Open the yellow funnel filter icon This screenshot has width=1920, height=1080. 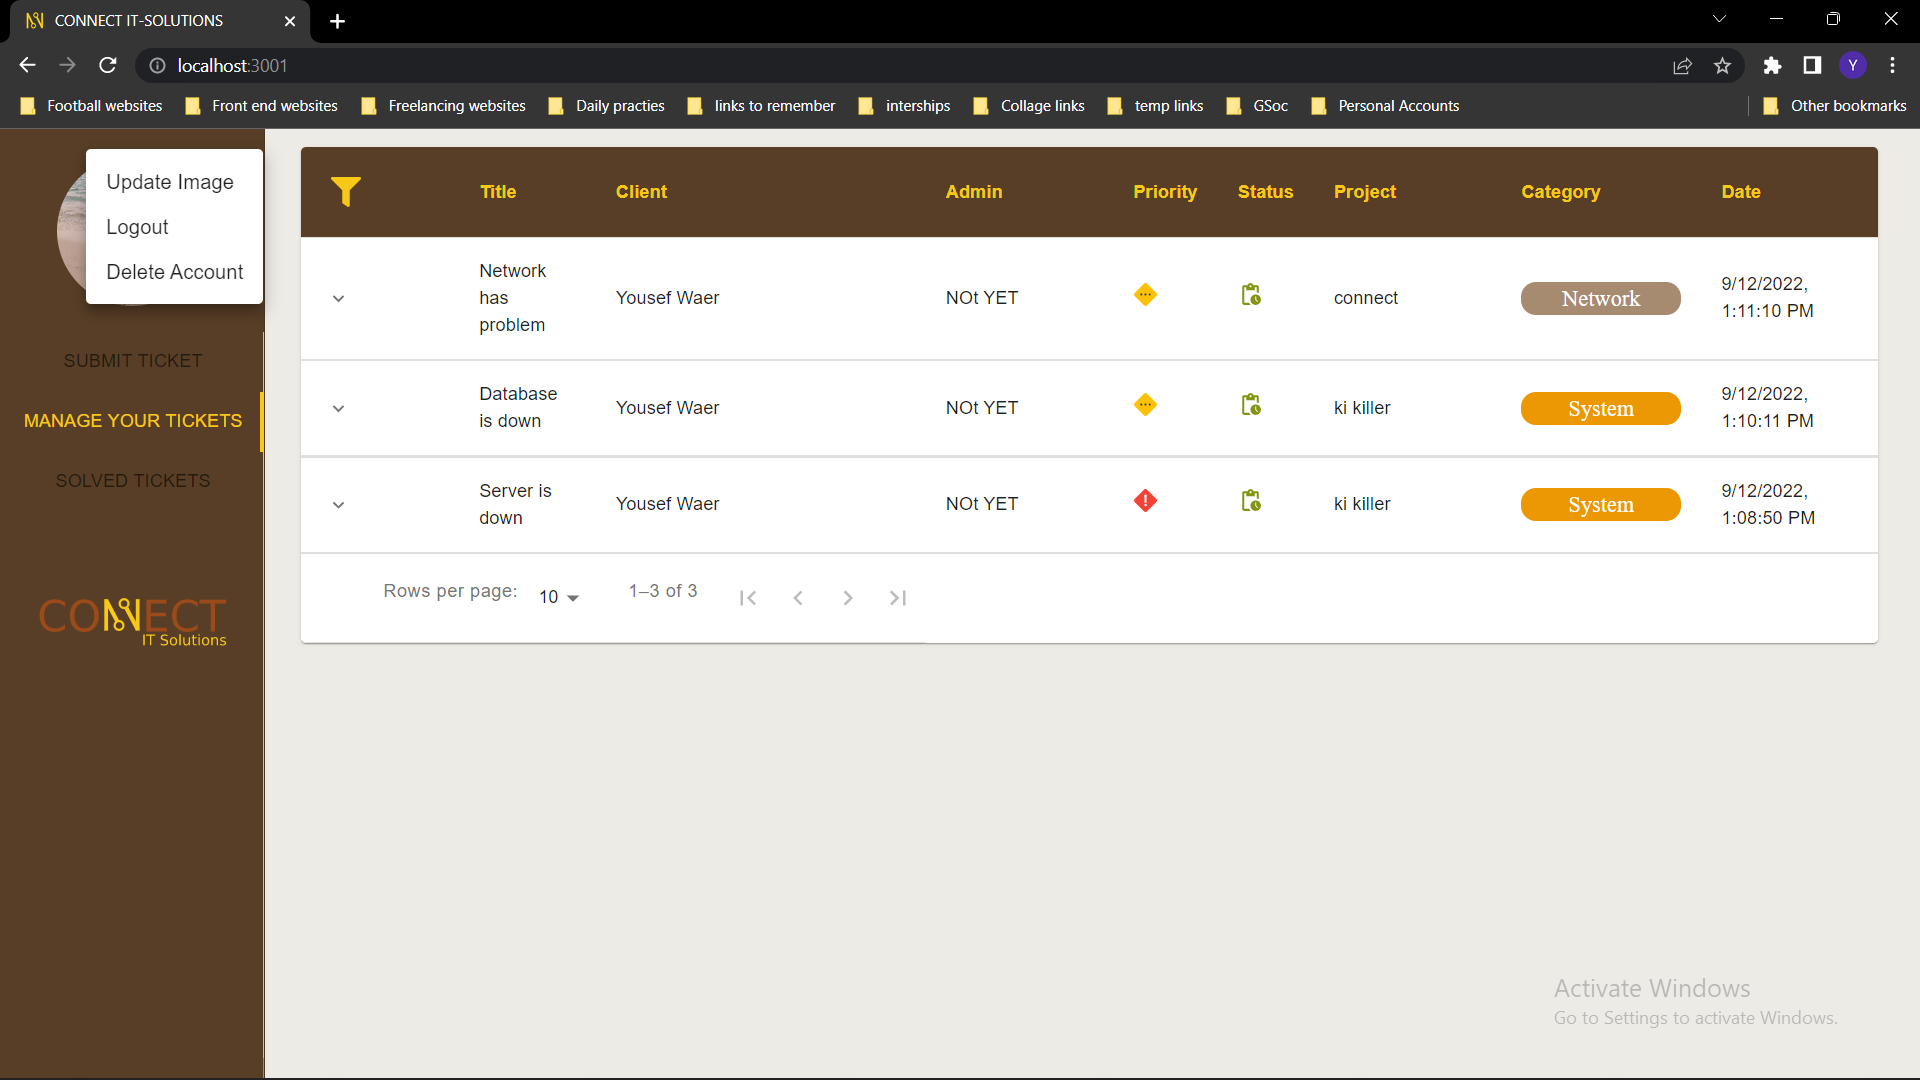[x=345, y=191]
